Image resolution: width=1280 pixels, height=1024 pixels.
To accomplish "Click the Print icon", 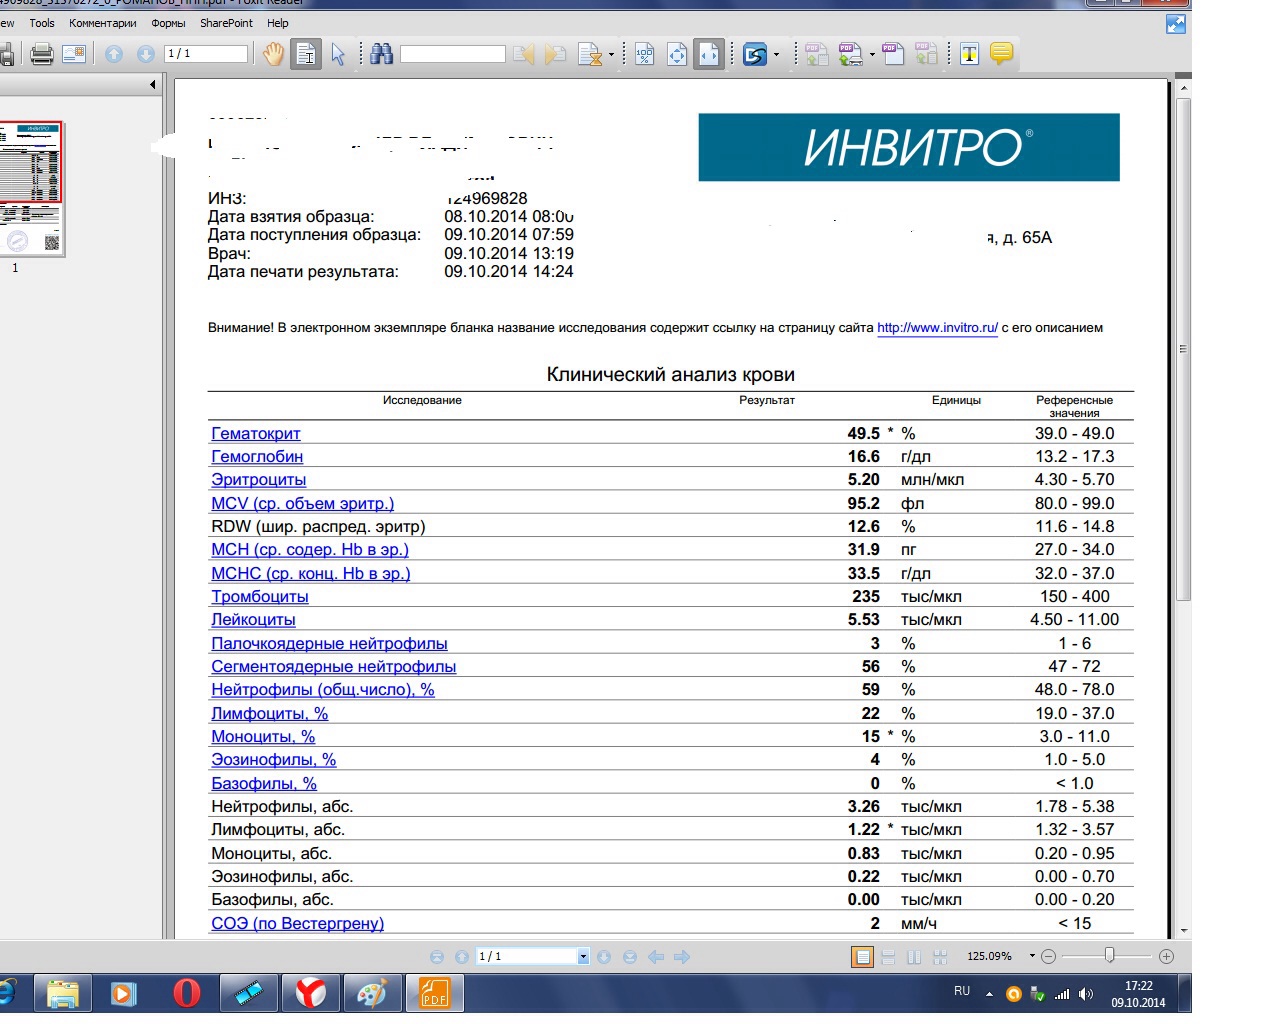I will (42, 54).
